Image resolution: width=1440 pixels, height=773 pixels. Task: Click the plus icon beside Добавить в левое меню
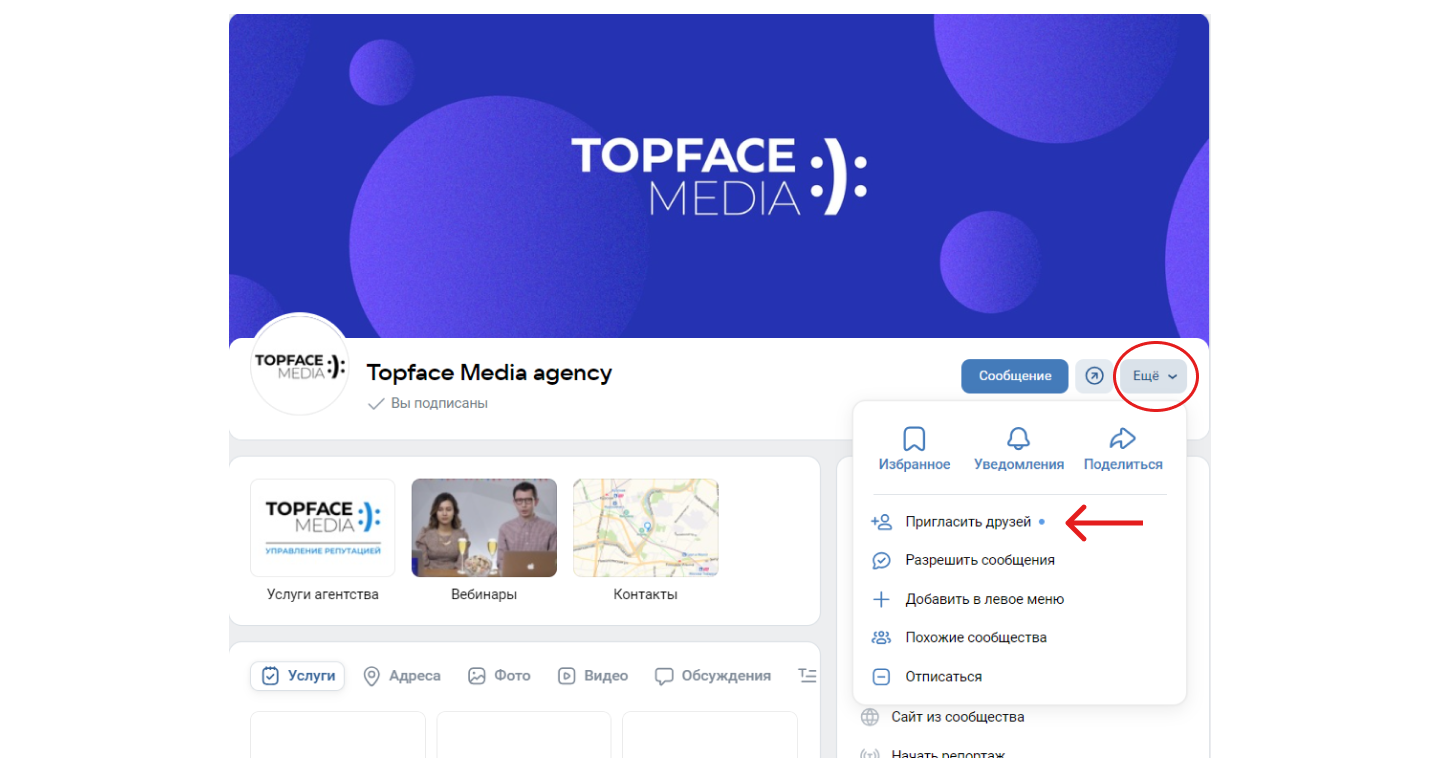pos(881,599)
